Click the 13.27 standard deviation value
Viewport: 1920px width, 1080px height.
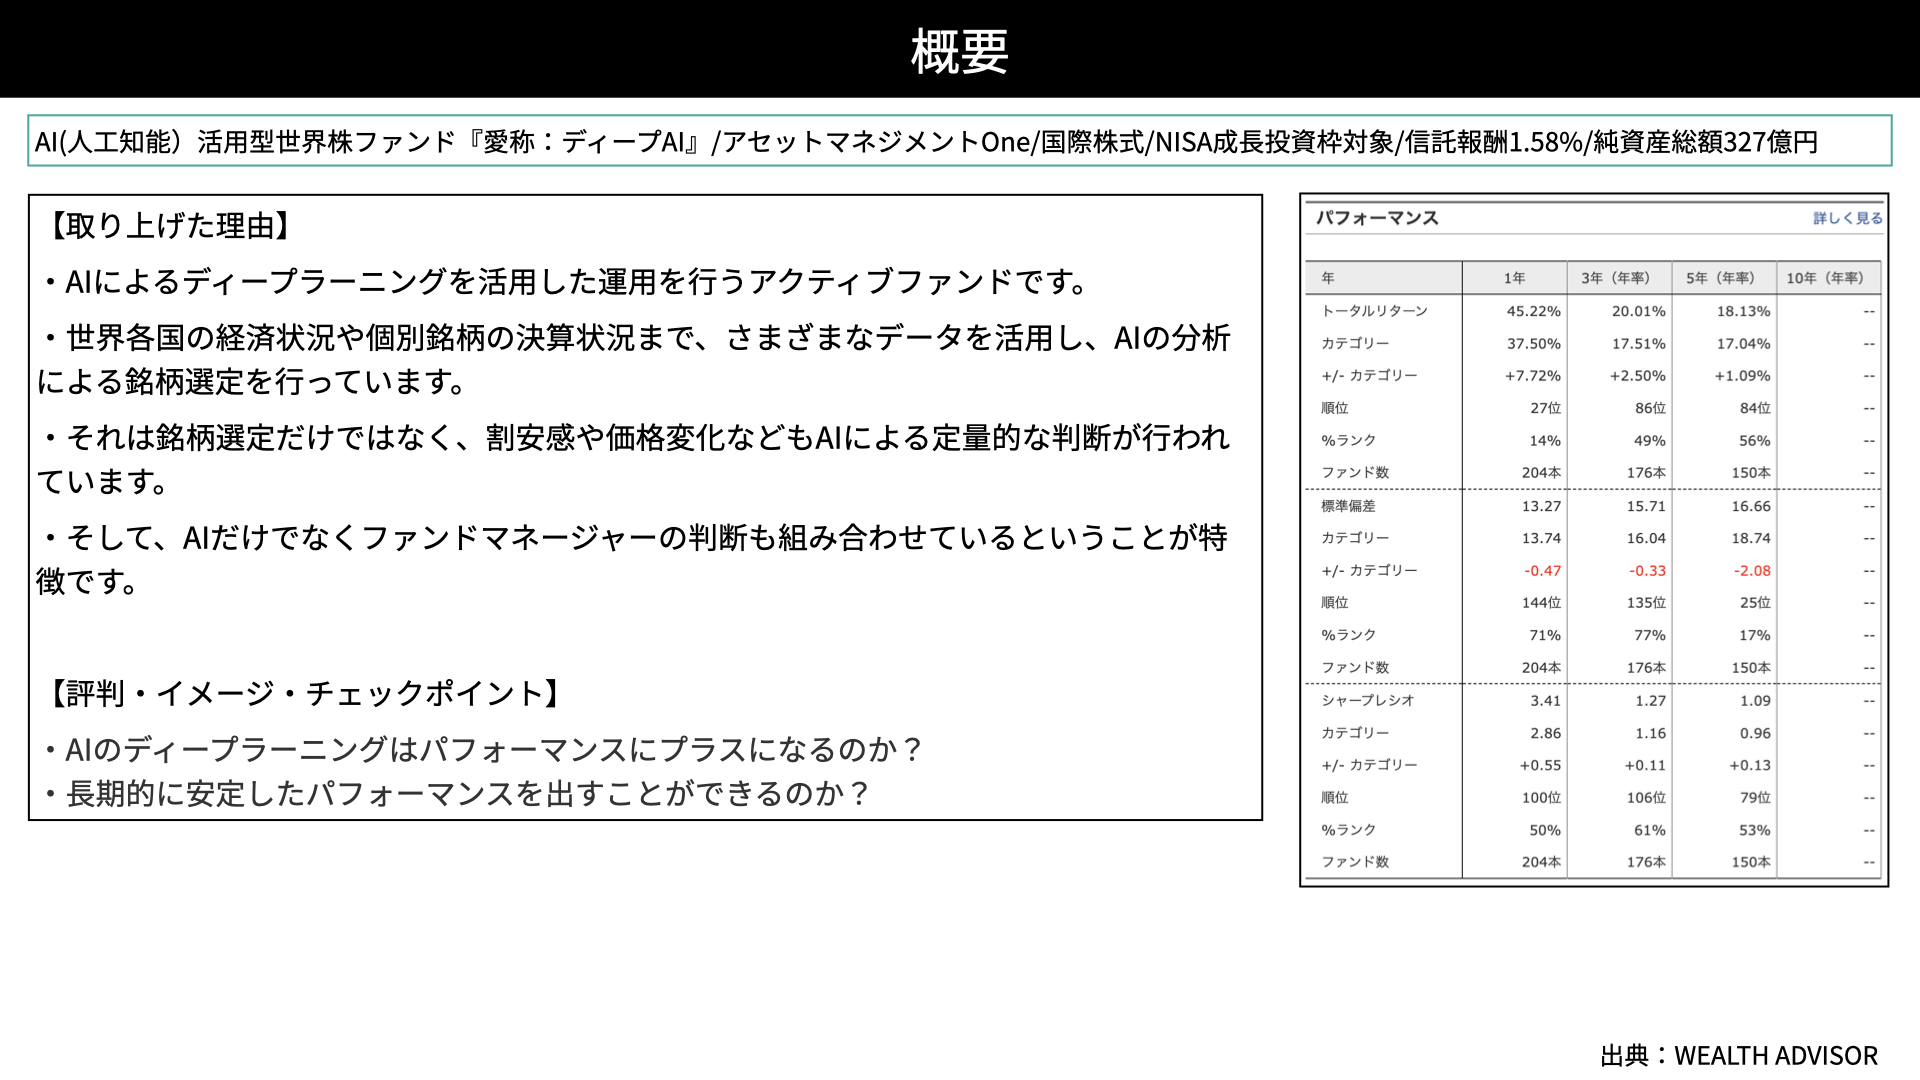click(1541, 506)
